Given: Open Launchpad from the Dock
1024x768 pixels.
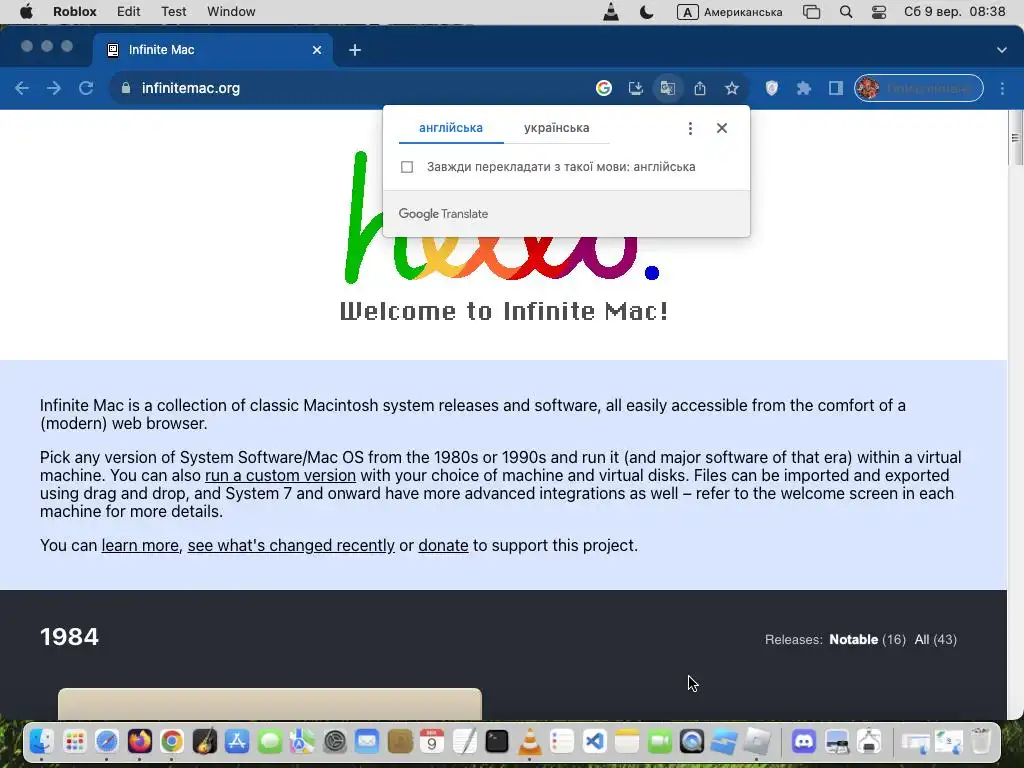Looking at the screenshot, I should click(74, 742).
